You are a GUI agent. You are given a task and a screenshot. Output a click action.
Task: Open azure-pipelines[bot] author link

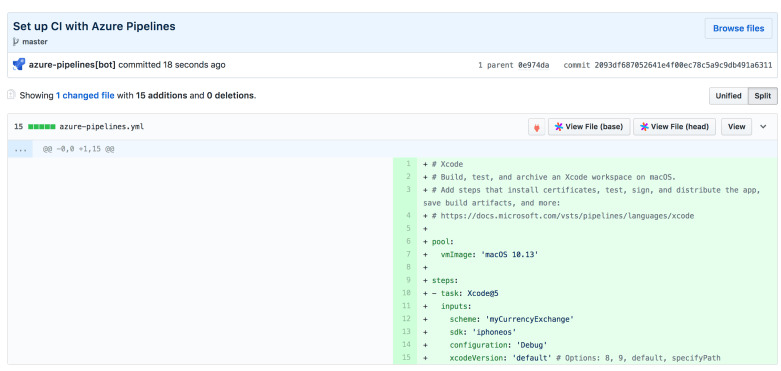[72, 65]
